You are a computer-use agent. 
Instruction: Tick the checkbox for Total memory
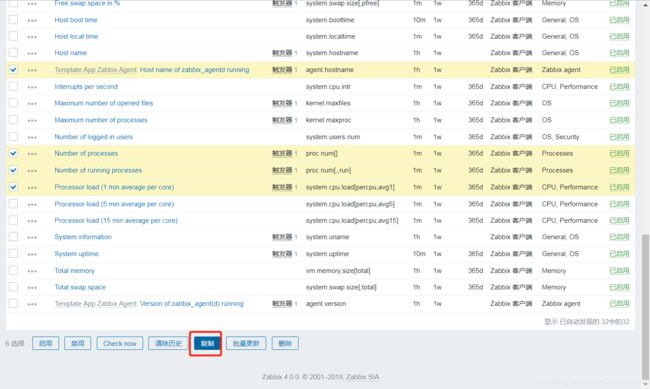tap(13, 270)
